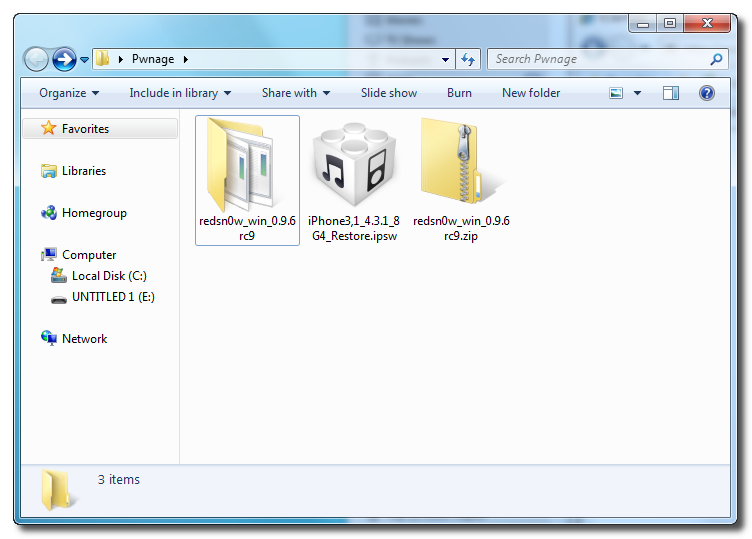Click the redsn0w_win_0.9.6rc9 folder name text
The width and height of the screenshot is (752, 539).
click(247, 228)
